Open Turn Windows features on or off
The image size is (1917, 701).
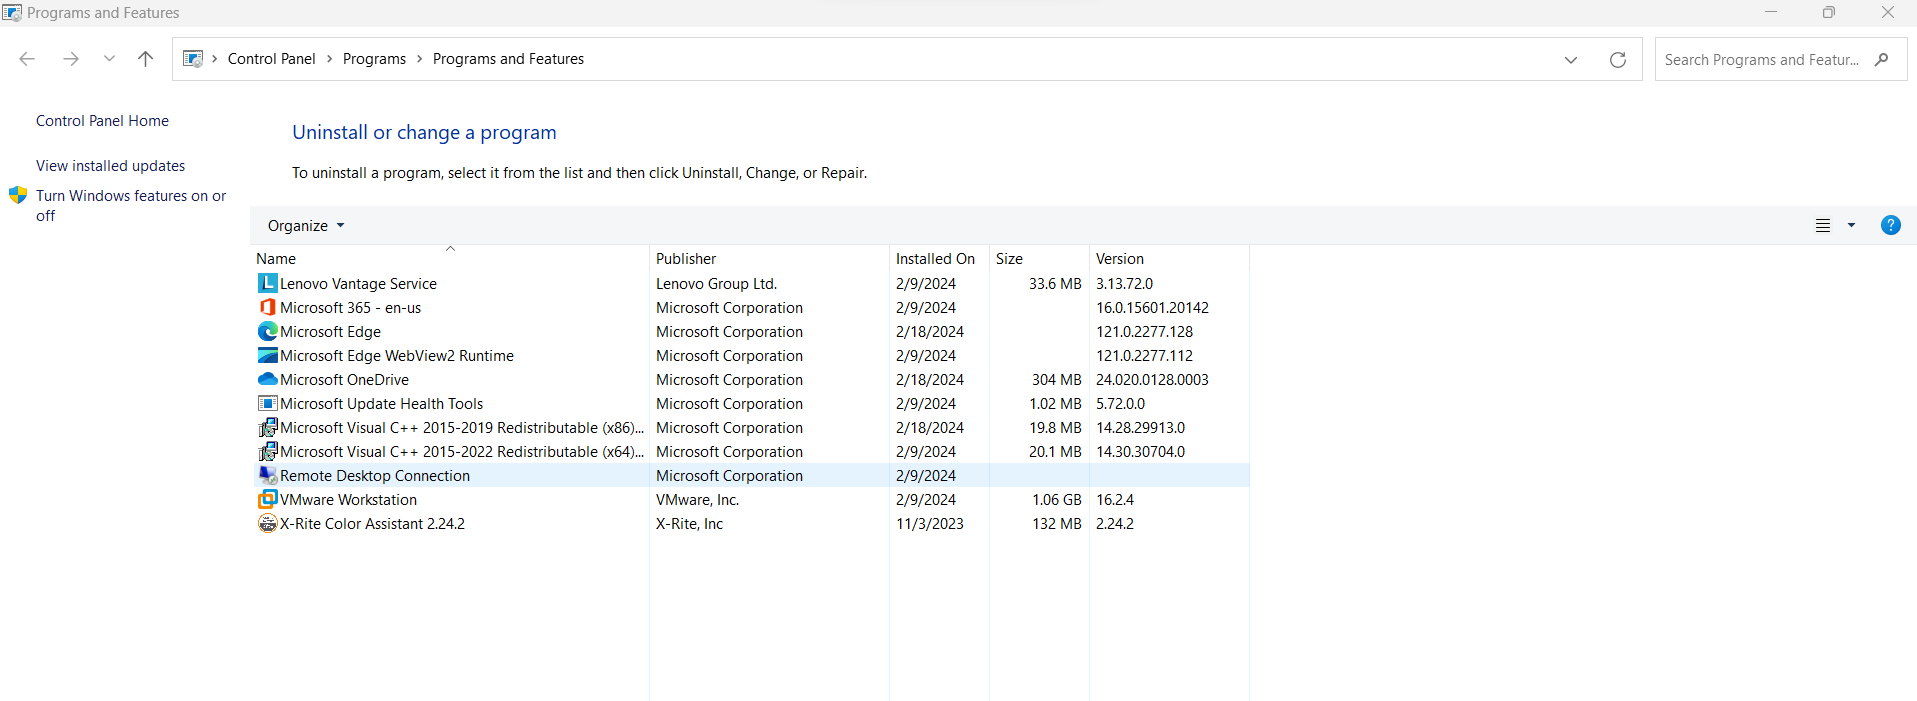click(131, 205)
